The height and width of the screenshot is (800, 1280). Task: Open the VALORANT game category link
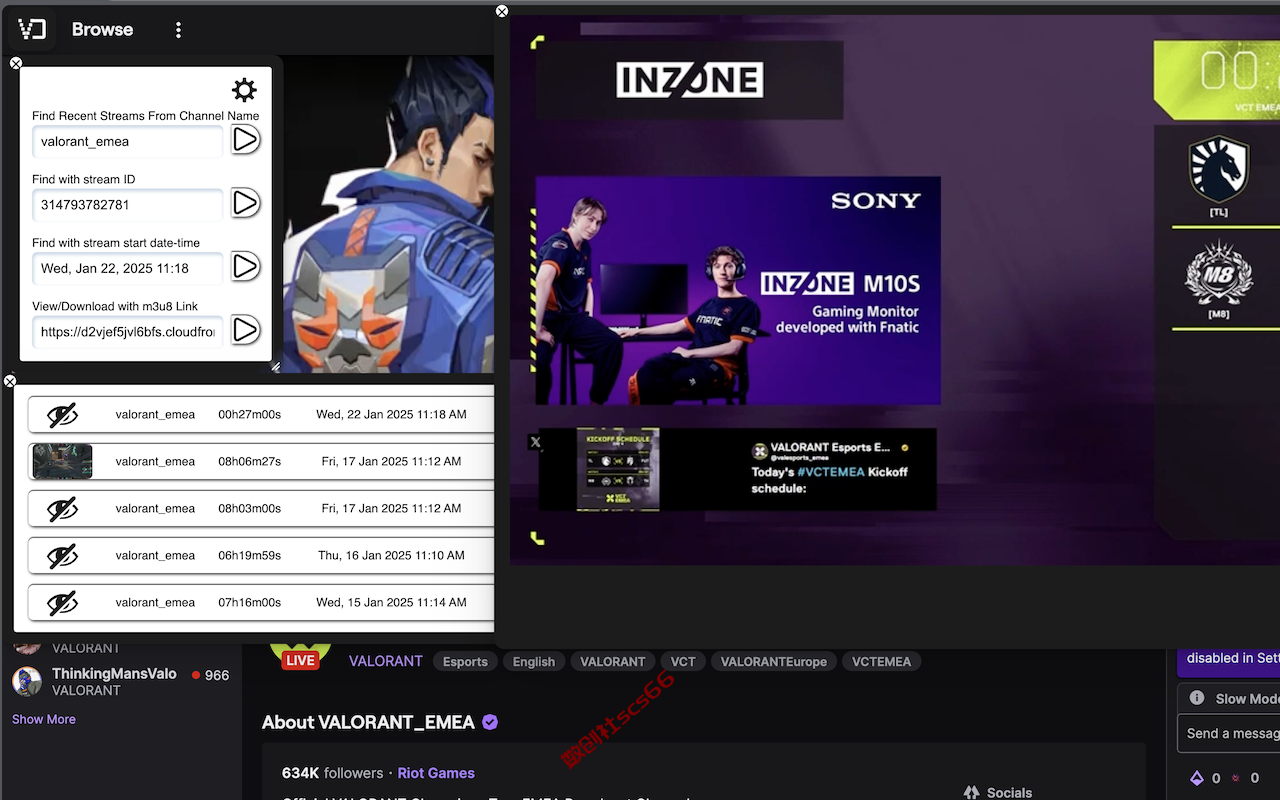pyautogui.click(x=385, y=661)
